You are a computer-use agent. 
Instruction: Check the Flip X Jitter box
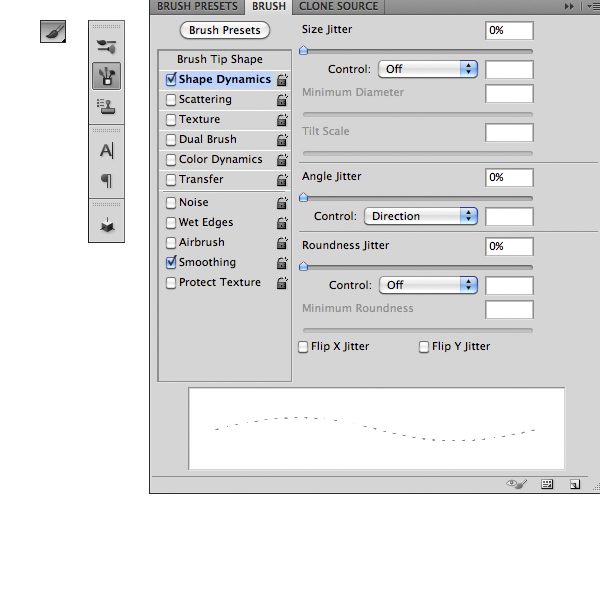coord(303,347)
